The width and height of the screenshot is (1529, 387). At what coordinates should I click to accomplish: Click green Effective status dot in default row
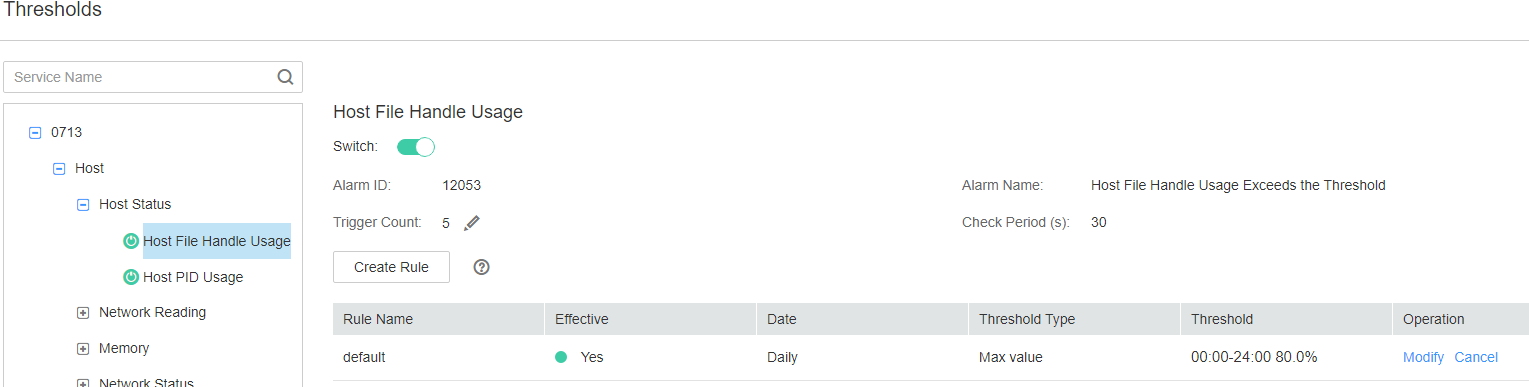pos(561,357)
